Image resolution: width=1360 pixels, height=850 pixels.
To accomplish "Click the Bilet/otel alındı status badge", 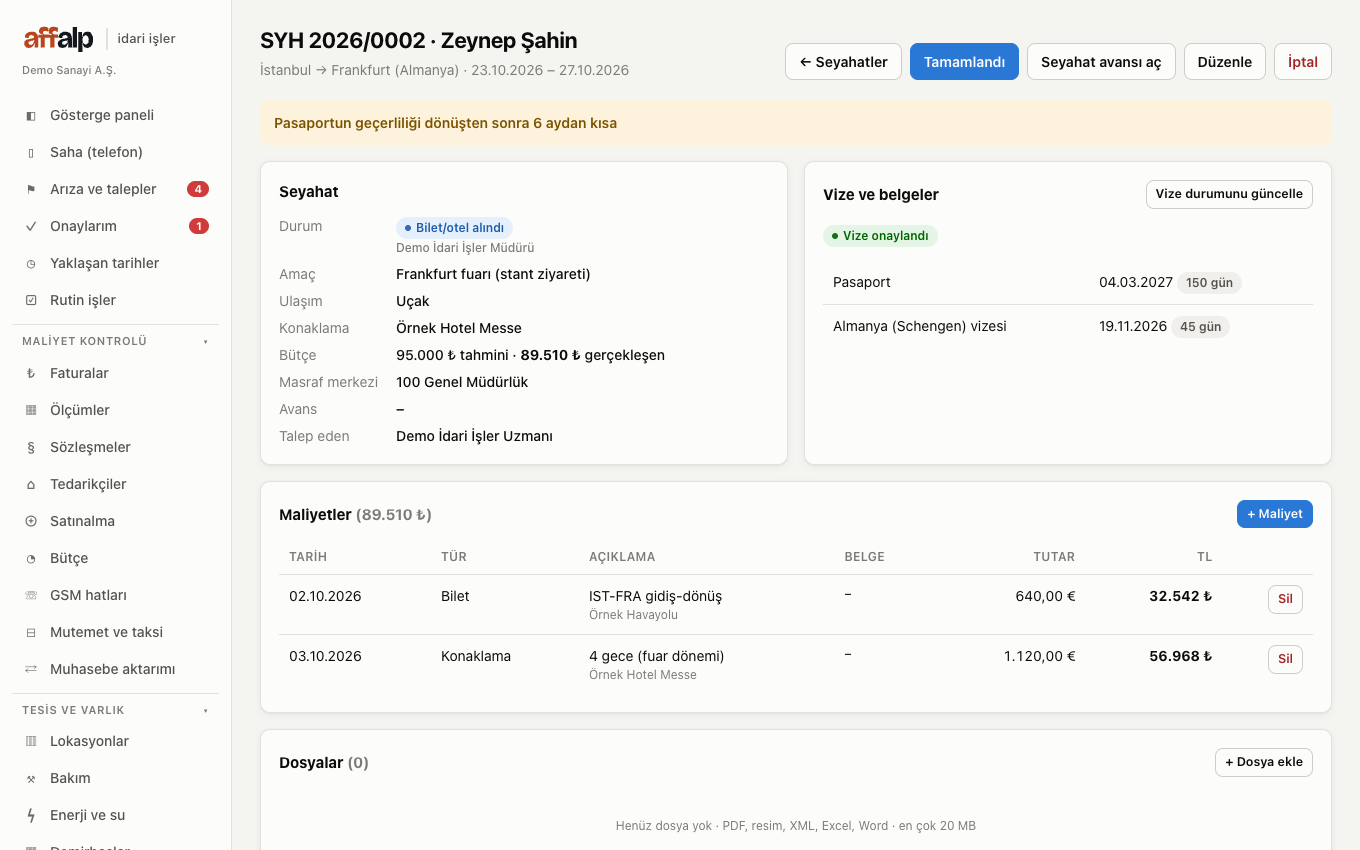I will point(454,228).
